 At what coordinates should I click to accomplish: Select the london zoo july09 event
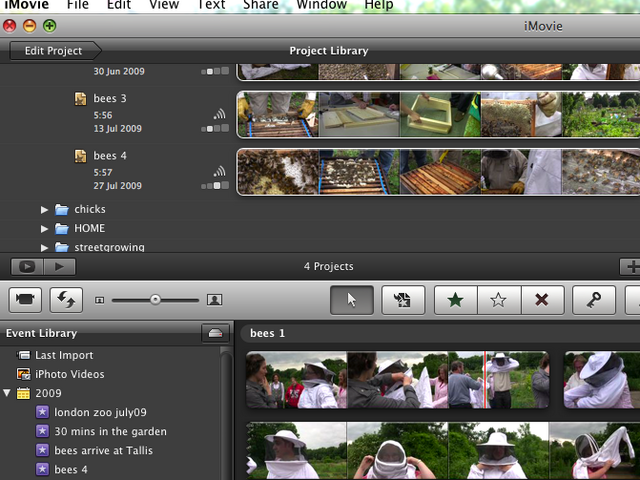tap(100, 412)
